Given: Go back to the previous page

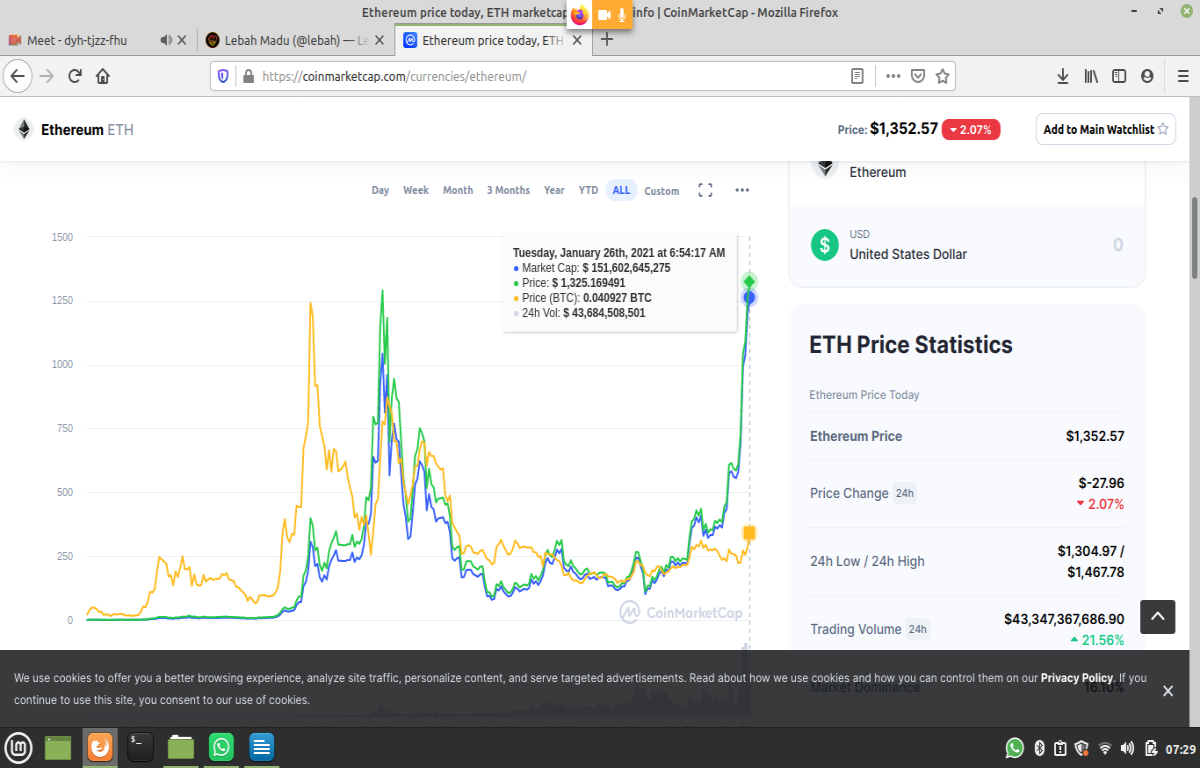Looking at the screenshot, I should click(x=17, y=76).
